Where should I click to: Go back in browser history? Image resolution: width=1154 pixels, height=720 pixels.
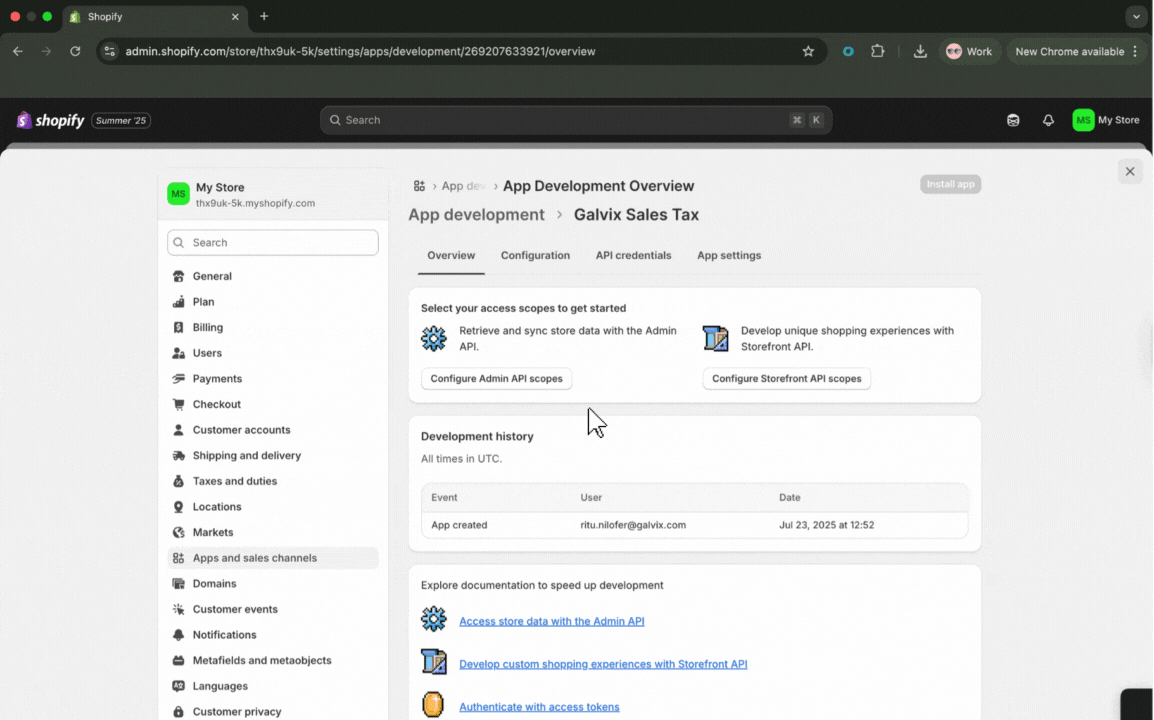pos(18,52)
